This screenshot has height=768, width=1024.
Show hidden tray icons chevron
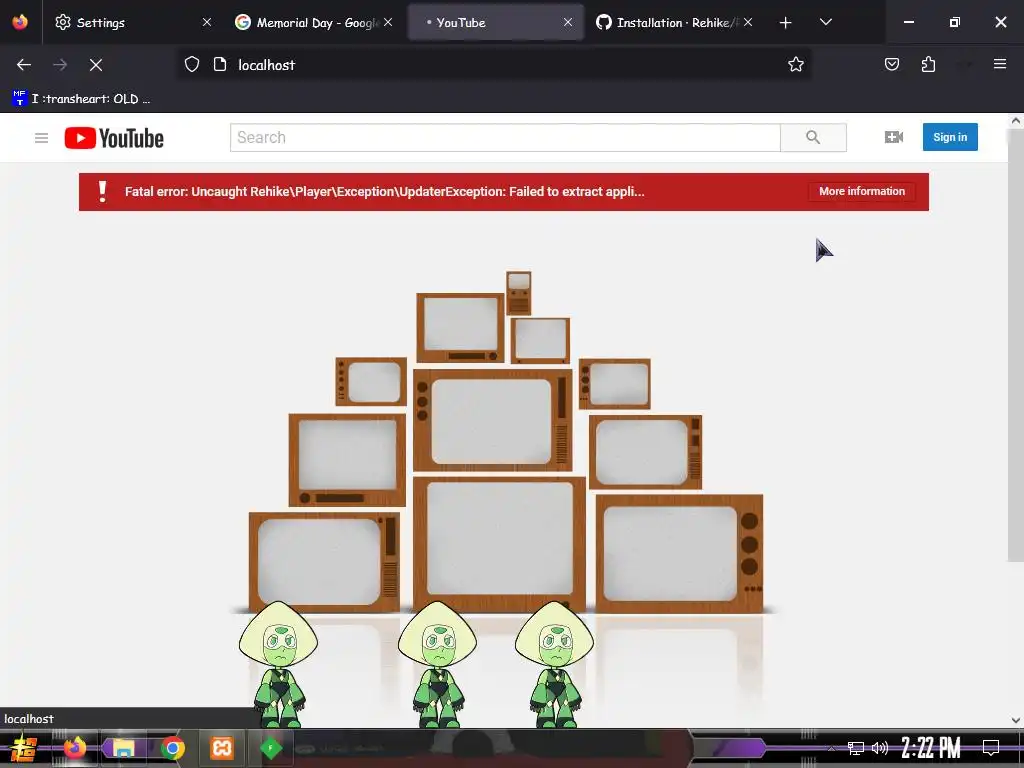pyautogui.click(x=831, y=748)
